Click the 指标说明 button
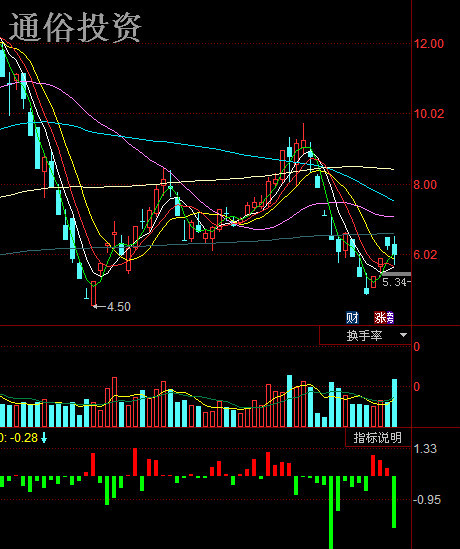460x549 pixels. point(378,437)
